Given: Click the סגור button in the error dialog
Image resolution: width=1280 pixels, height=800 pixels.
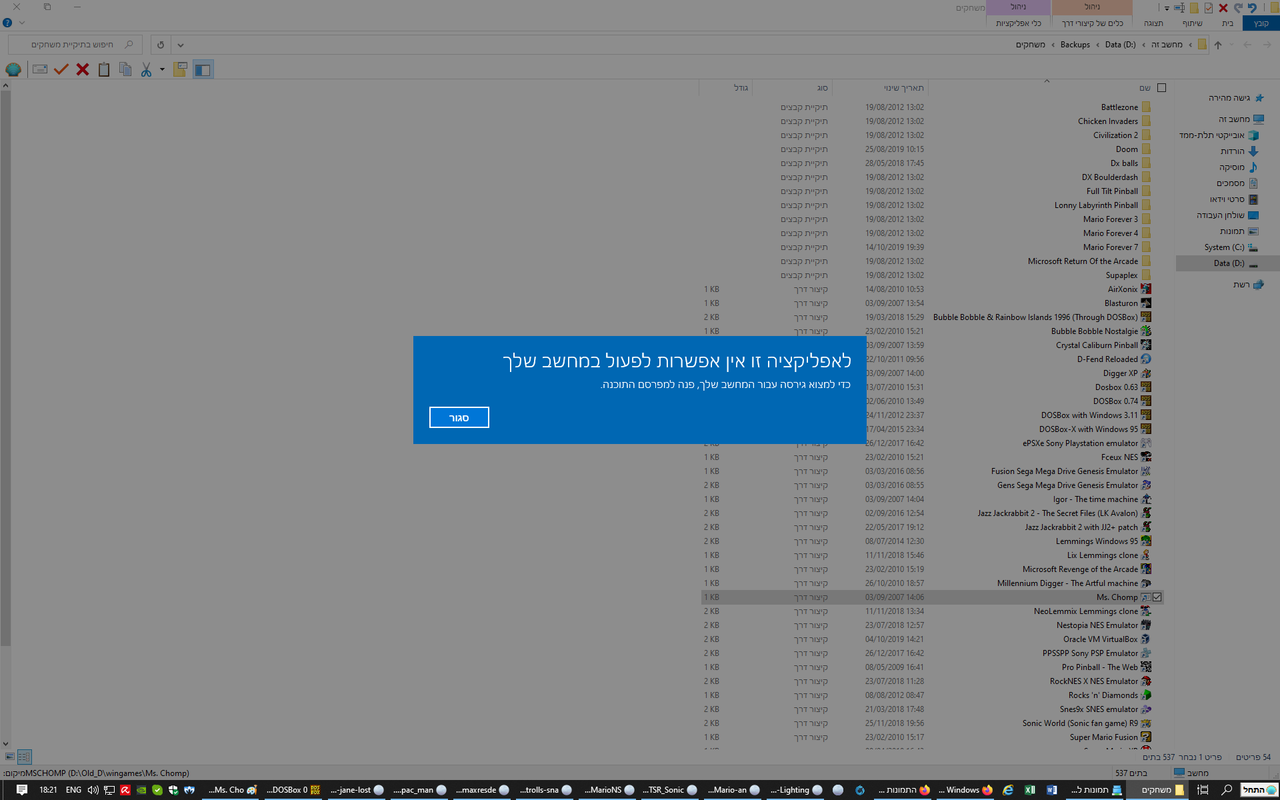Looking at the screenshot, I should pyautogui.click(x=459, y=417).
